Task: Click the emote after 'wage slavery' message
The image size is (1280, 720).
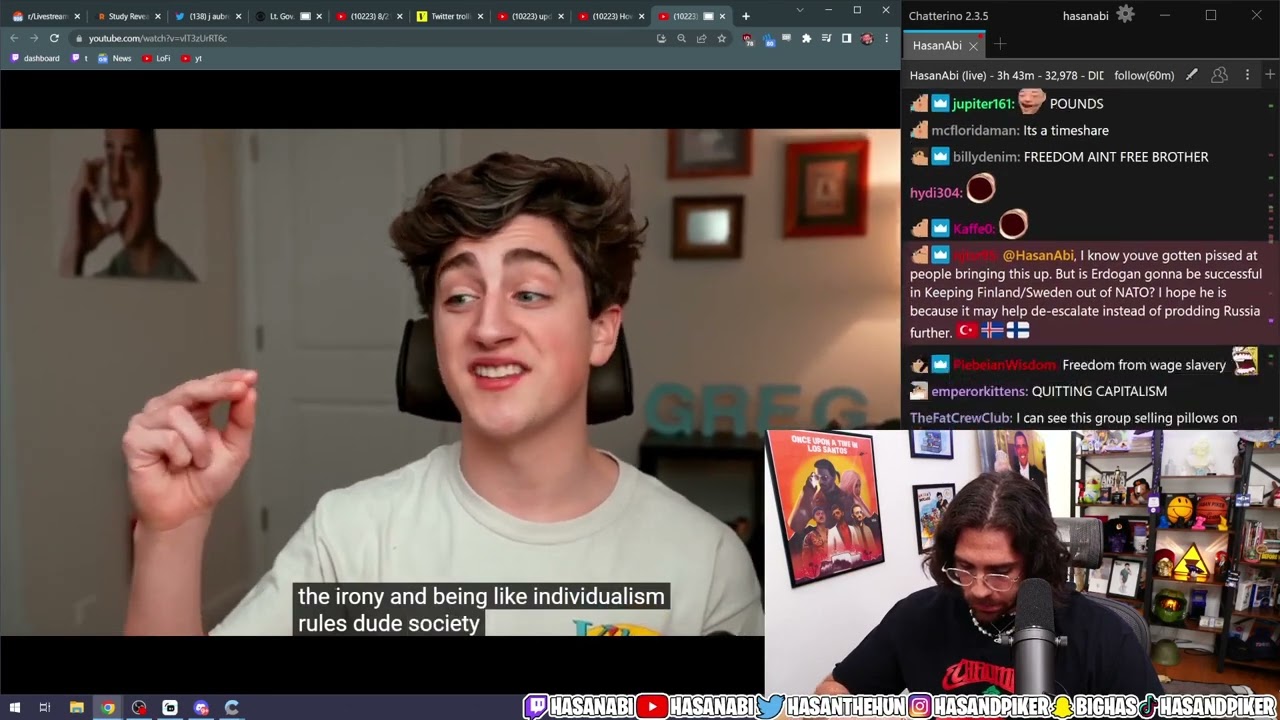Action: coord(1245,361)
